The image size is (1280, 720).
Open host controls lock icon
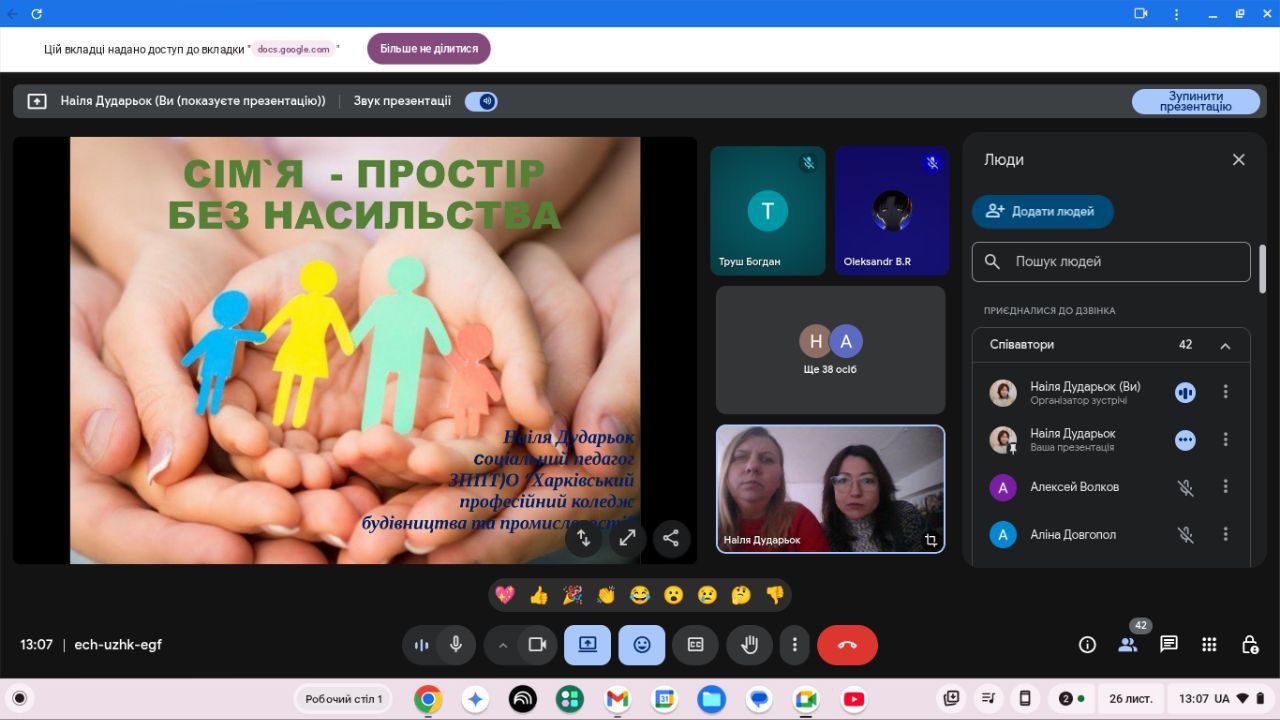tap(1249, 645)
